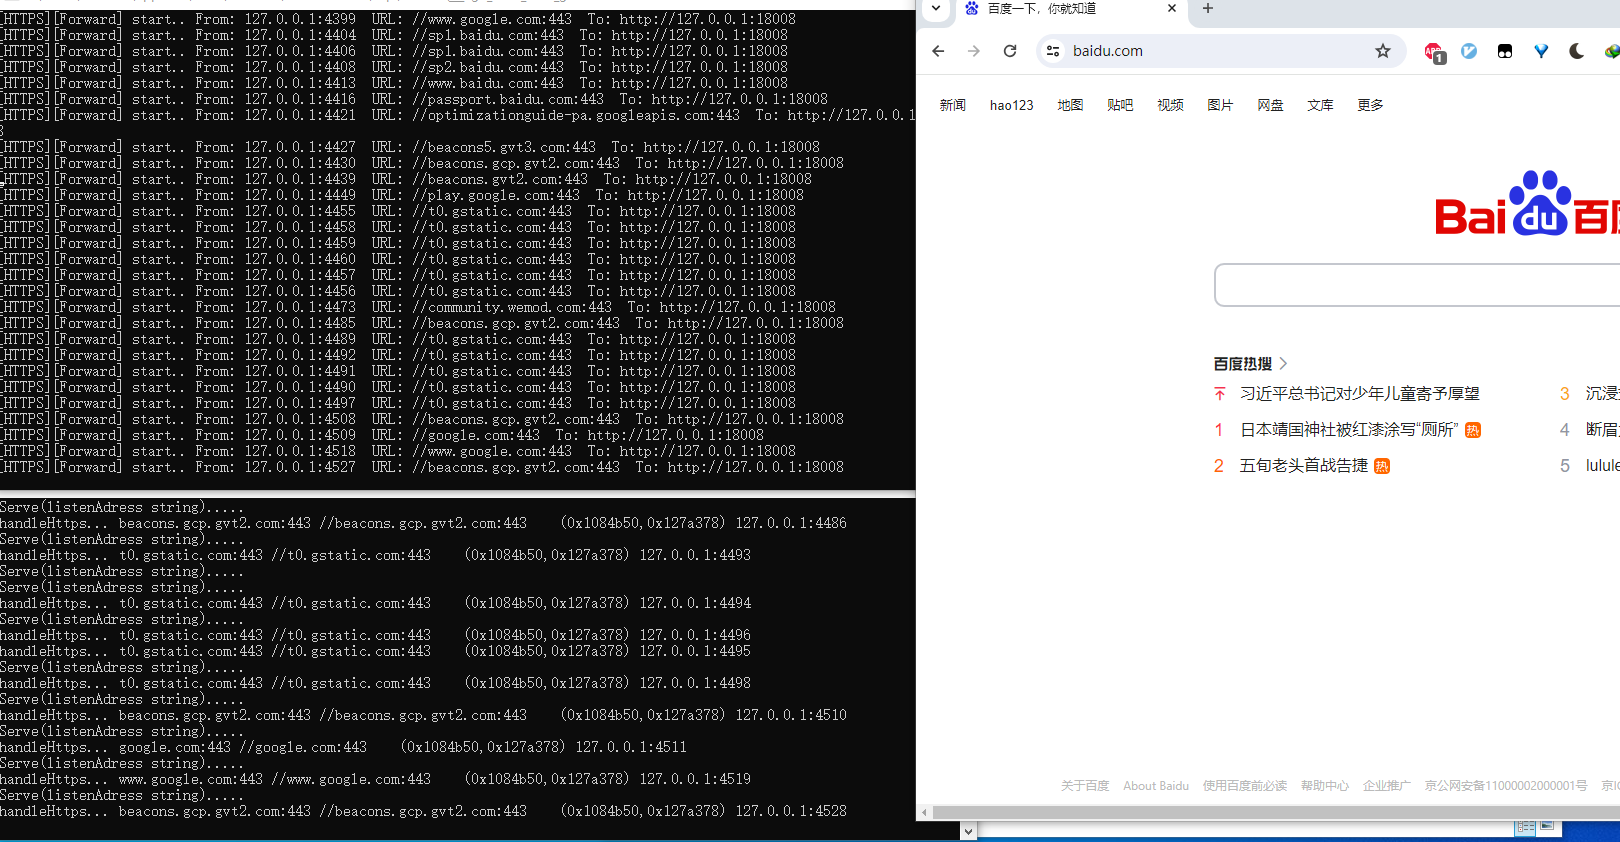The height and width of the screenshot is (842, 1620).
Task: Open the 更多 menu link
Action: [1370, 105]
